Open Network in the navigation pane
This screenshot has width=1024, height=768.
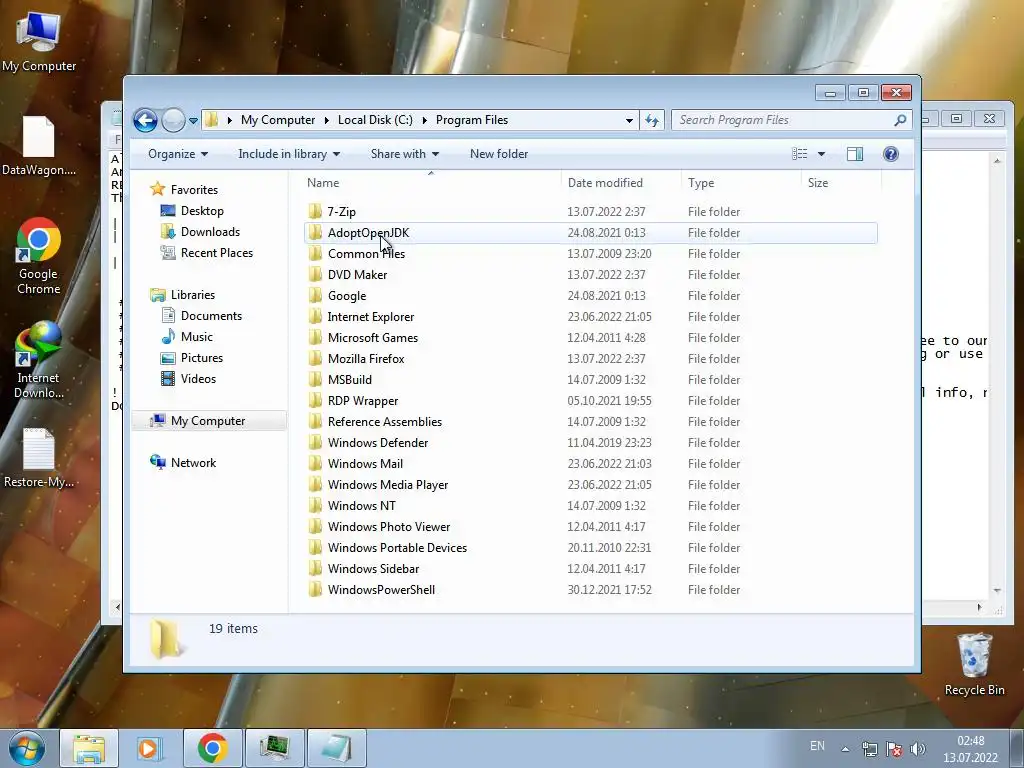tap(193, 462)
